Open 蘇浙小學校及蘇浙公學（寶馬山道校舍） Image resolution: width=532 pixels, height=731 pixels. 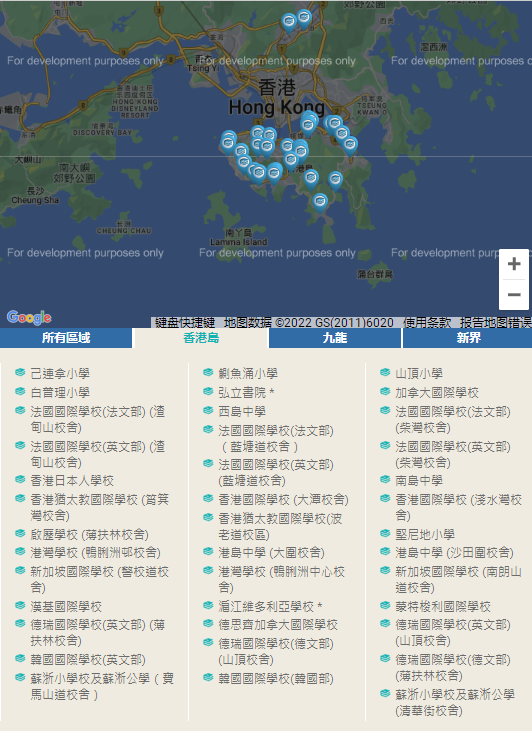pos(102,687)
